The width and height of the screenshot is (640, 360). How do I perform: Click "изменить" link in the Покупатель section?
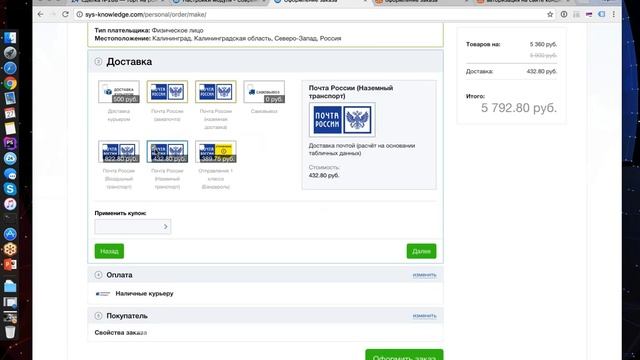pyautogui.click(x=424, y=316)
